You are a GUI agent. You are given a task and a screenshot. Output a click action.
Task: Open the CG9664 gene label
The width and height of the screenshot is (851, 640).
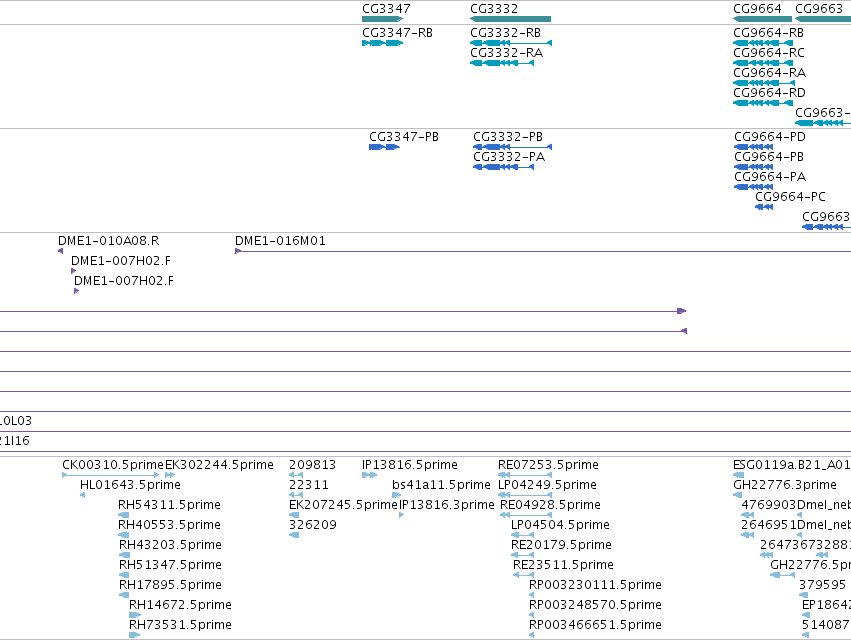(x=757, y=9)
